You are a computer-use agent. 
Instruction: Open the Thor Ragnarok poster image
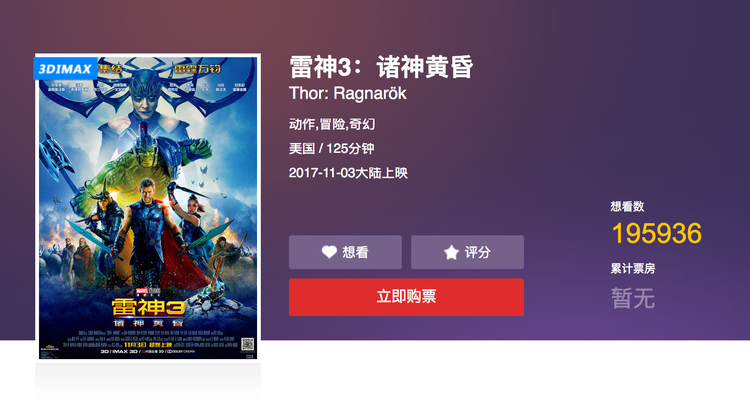[x=148, y=208]
